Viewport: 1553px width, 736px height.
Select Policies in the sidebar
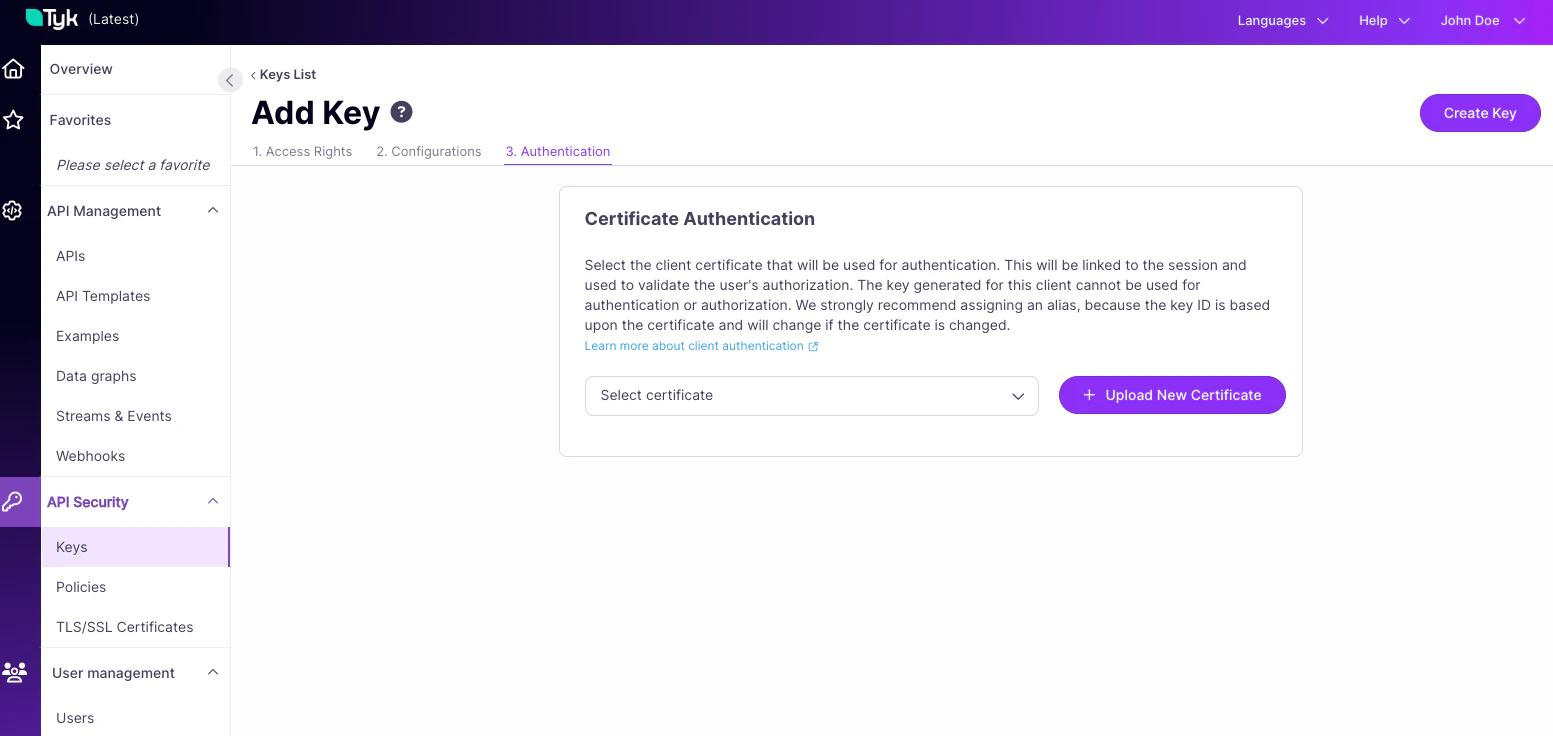click(x=81, y=587)
